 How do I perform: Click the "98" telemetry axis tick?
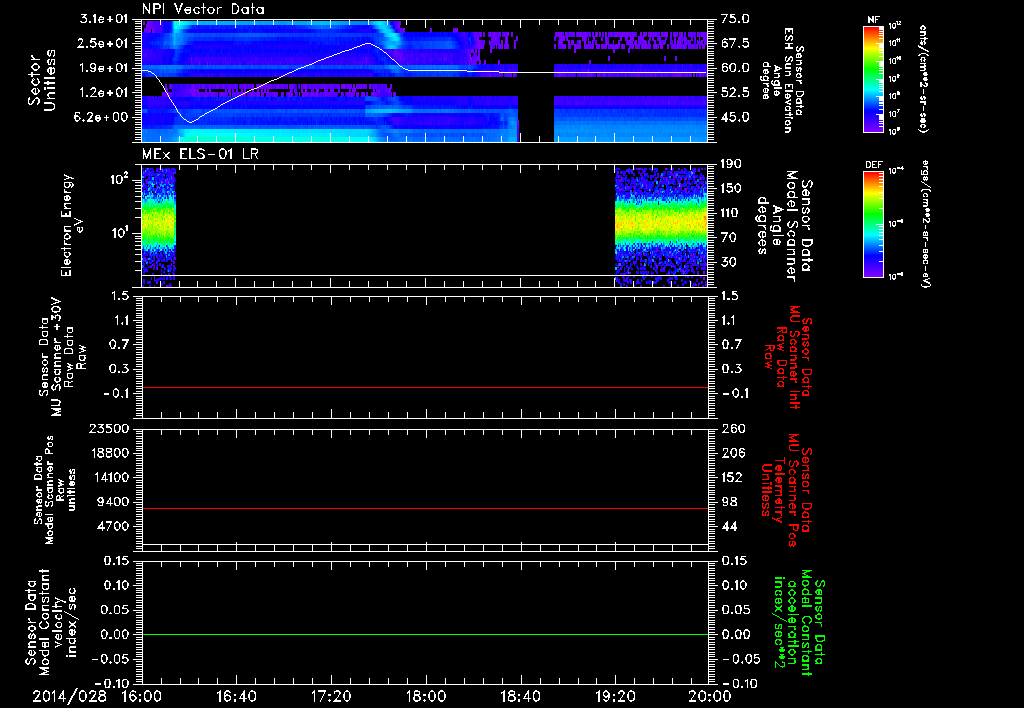coord(729,502)
